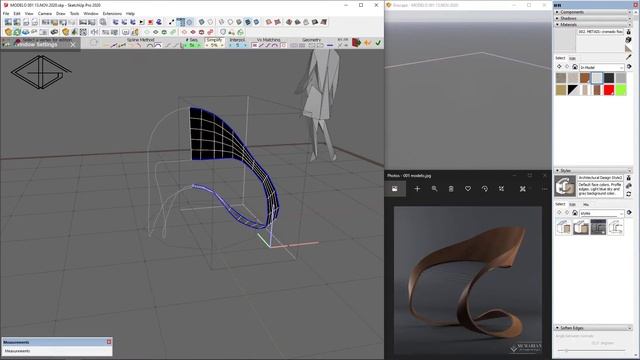This screenshot has width=640, height=360.
Task: Update style with changes icon
Action: pos(629,194)
